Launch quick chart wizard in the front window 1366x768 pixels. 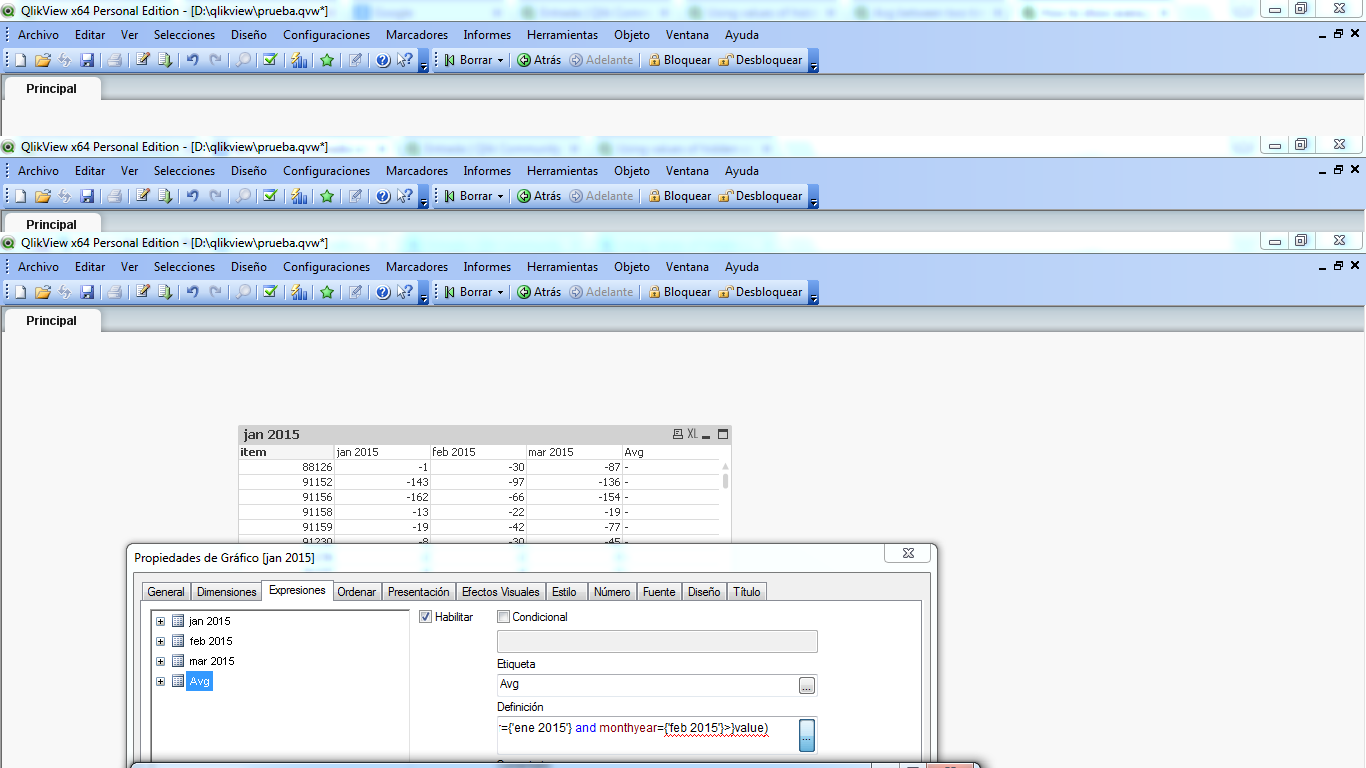point(299,292)
